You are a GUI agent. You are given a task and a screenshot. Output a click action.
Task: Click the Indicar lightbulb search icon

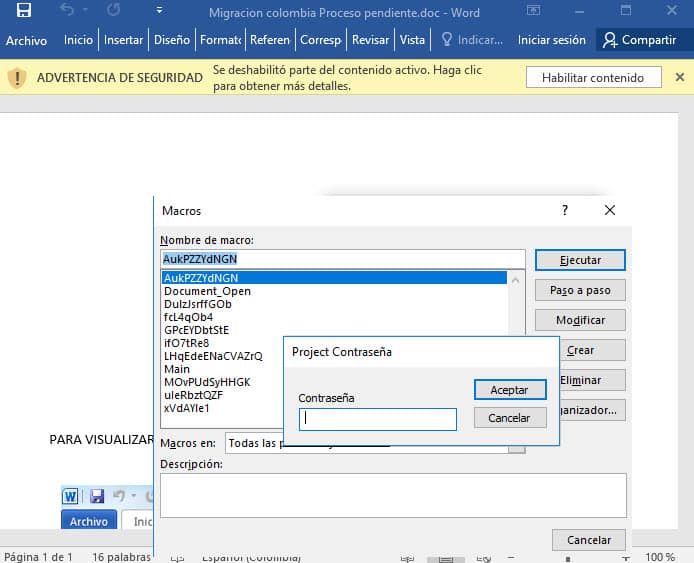447,40
